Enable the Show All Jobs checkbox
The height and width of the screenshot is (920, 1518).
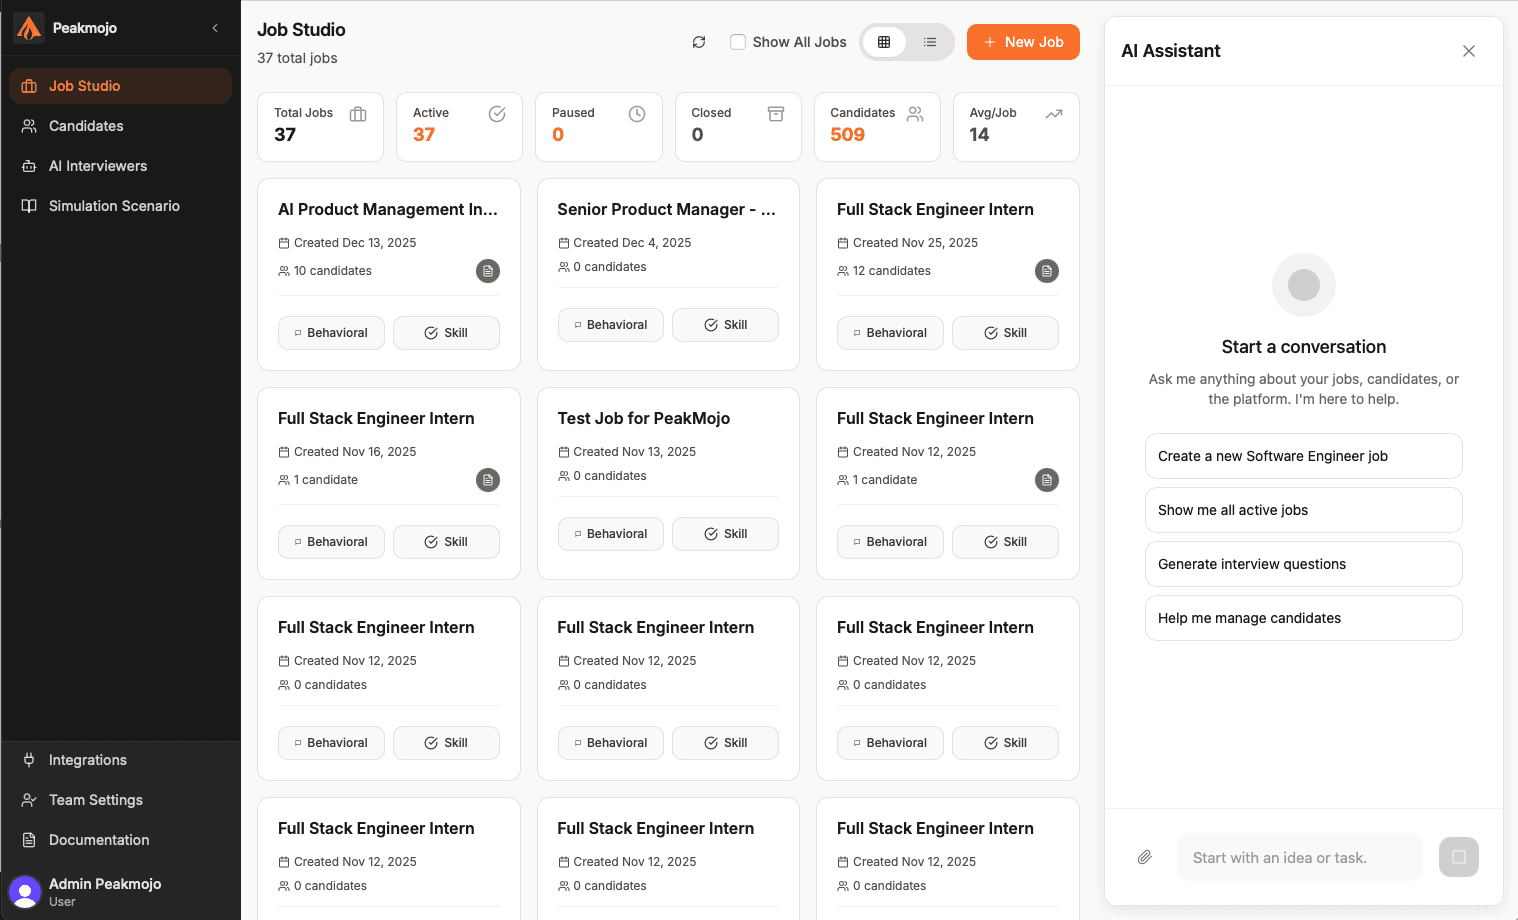(x=738, y=42)
